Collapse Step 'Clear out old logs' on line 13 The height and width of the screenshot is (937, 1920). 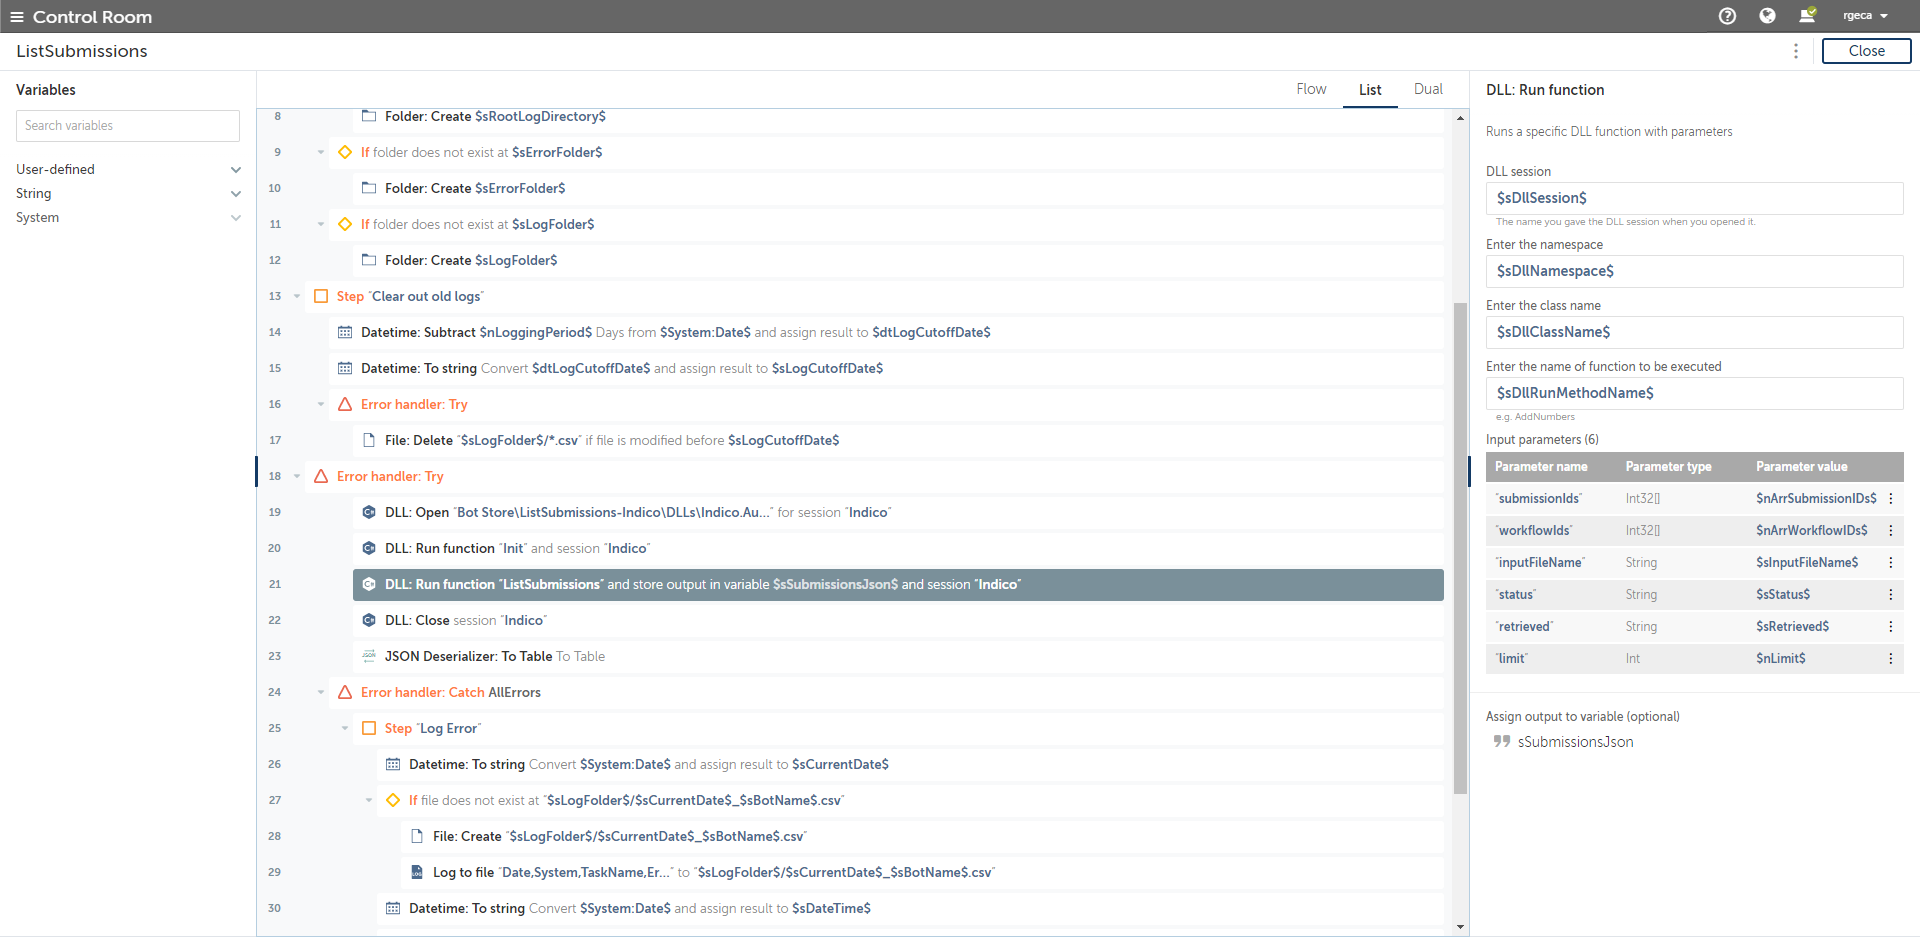(x=297, y=296)
